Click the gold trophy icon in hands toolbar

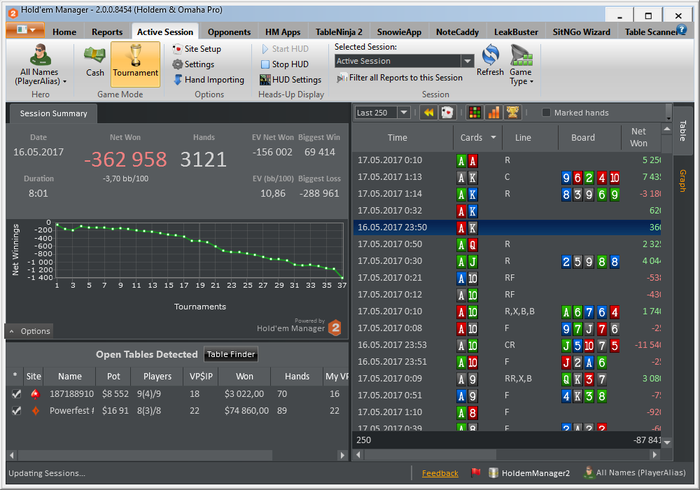(x=512, y=112)
